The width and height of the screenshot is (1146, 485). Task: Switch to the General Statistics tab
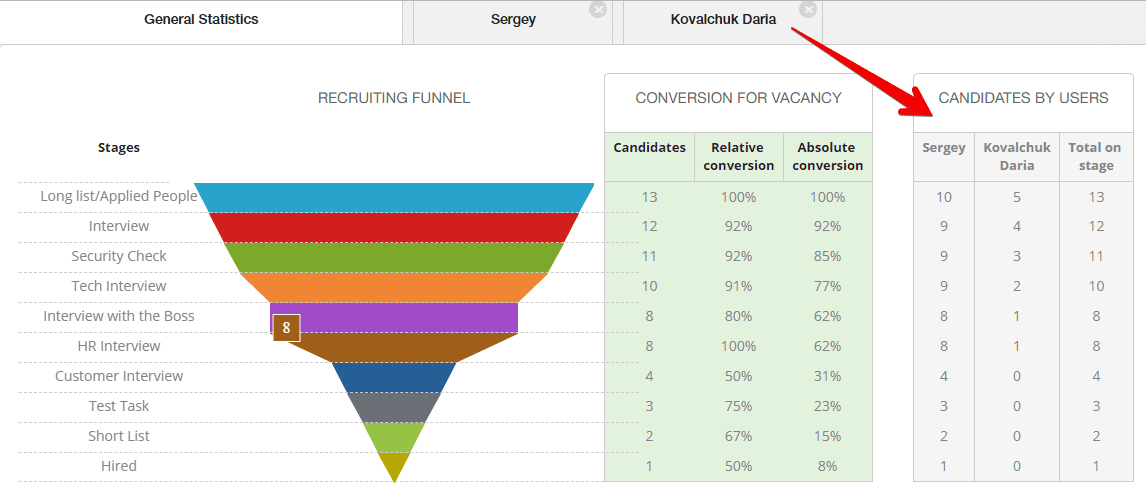pos(201,20)
